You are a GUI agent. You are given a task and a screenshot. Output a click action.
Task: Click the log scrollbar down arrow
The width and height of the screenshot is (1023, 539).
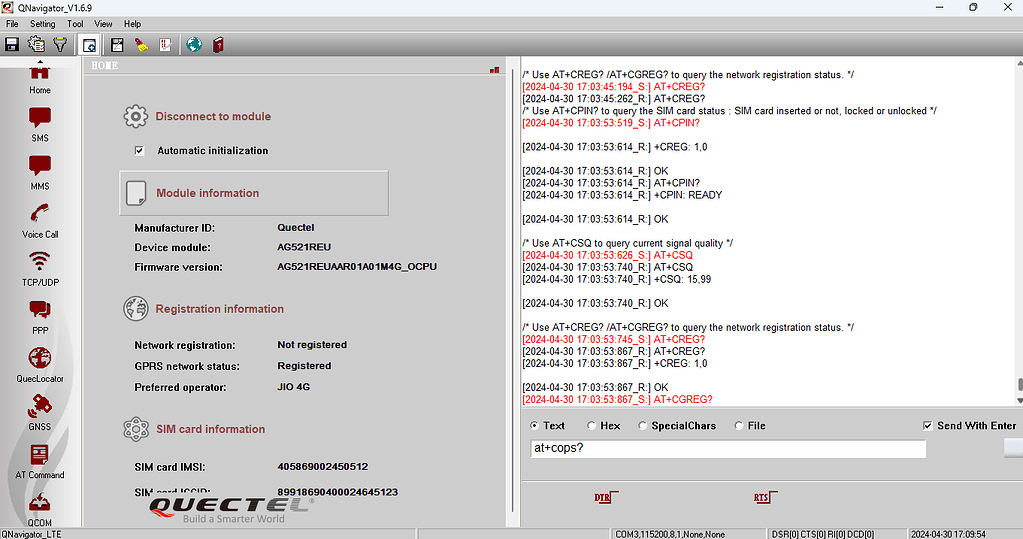1020,400
